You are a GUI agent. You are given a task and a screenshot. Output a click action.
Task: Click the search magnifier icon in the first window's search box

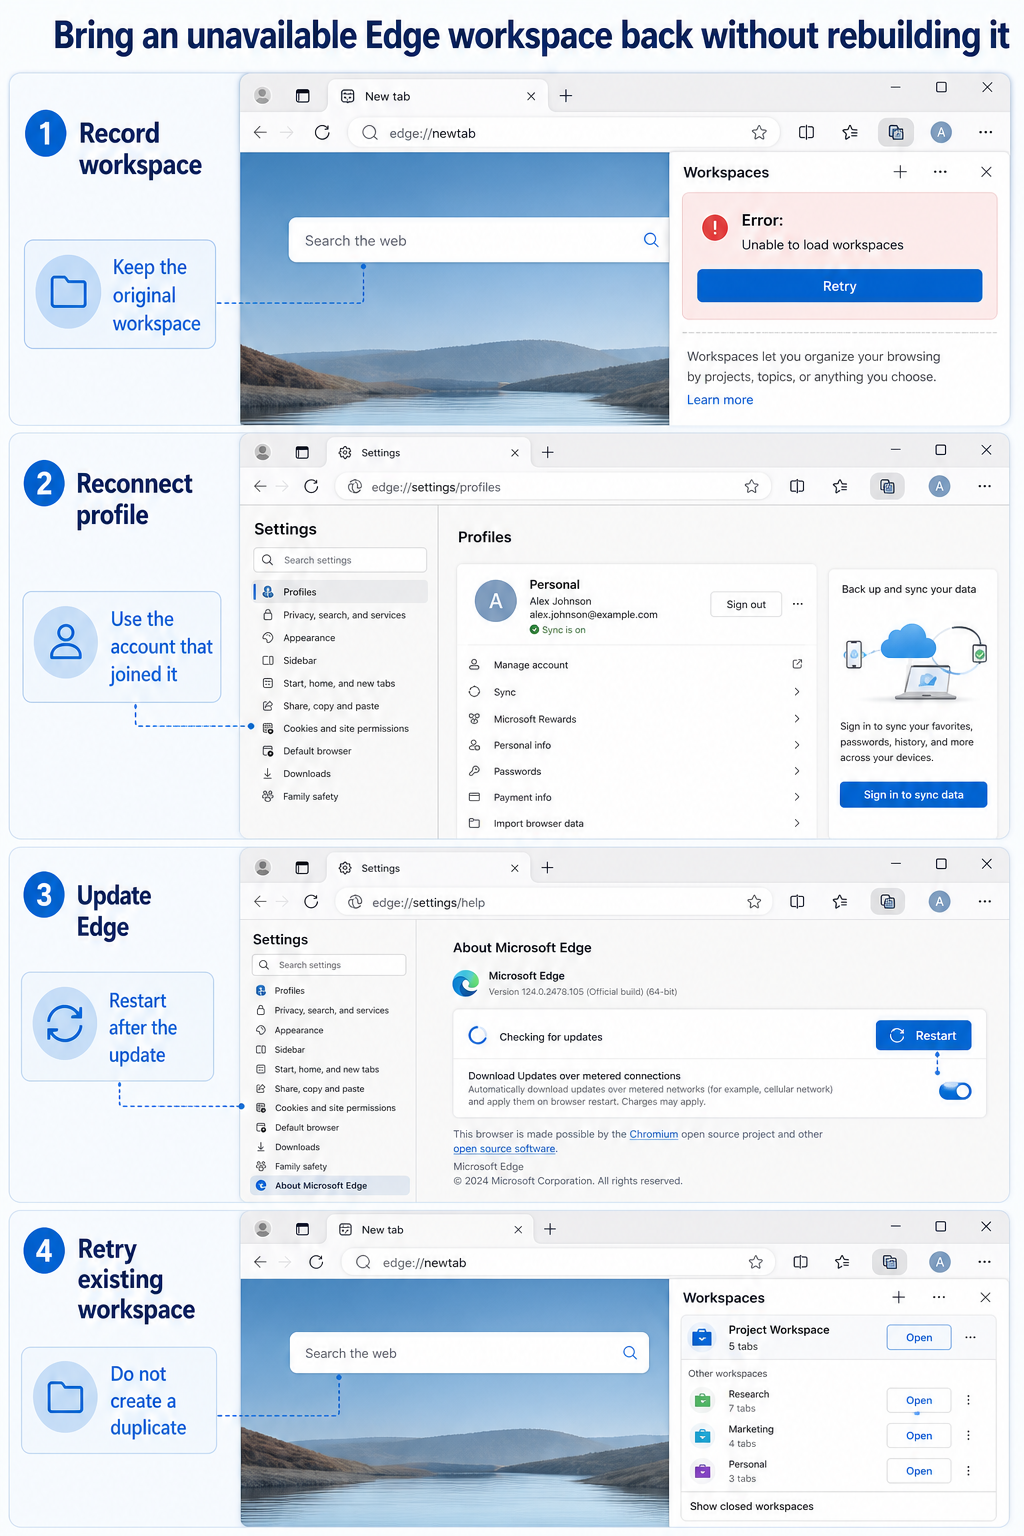(x=651, y=240)
